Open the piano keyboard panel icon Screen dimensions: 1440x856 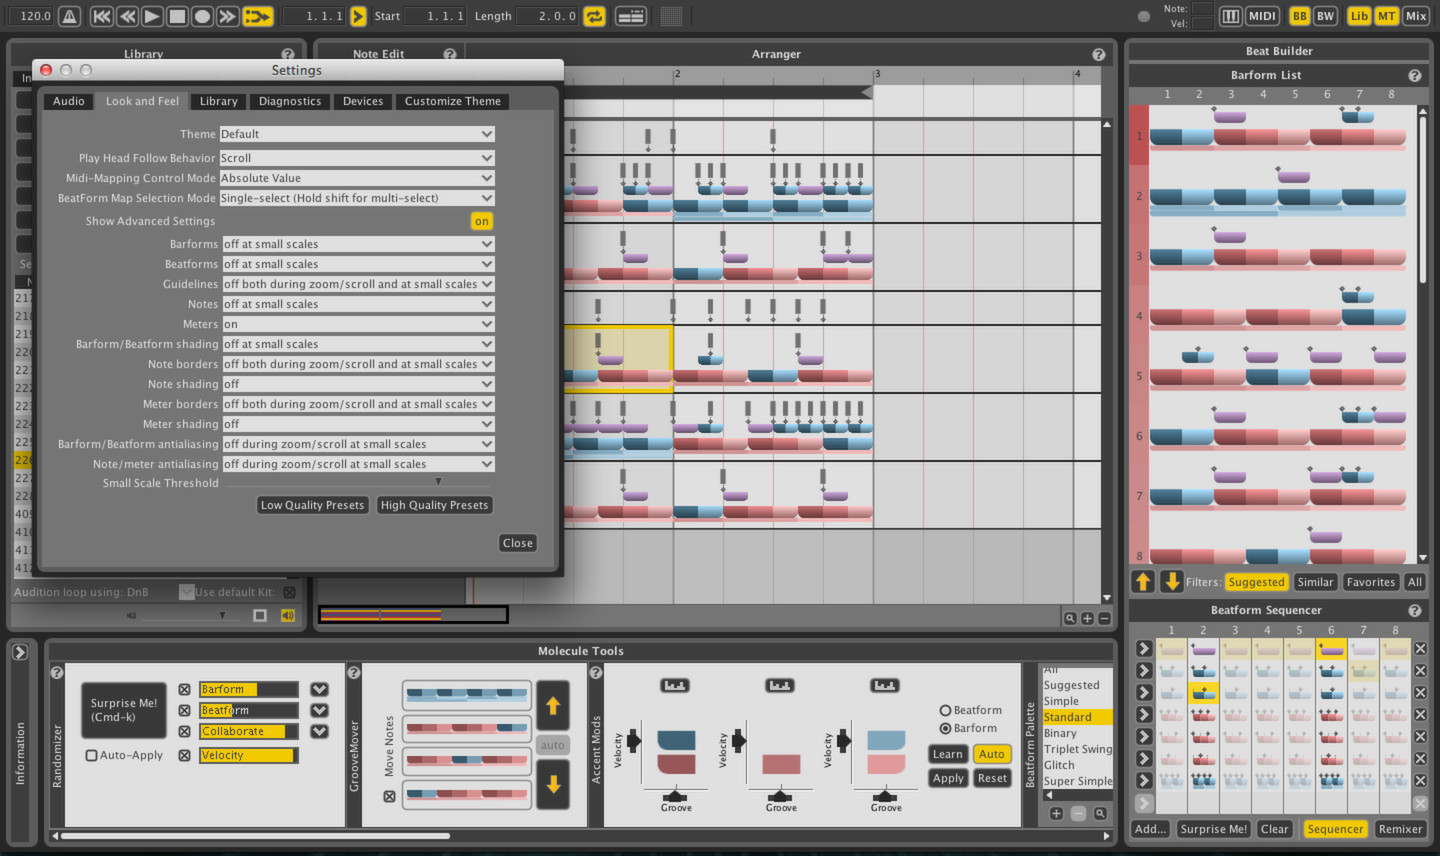point(1231,16)
